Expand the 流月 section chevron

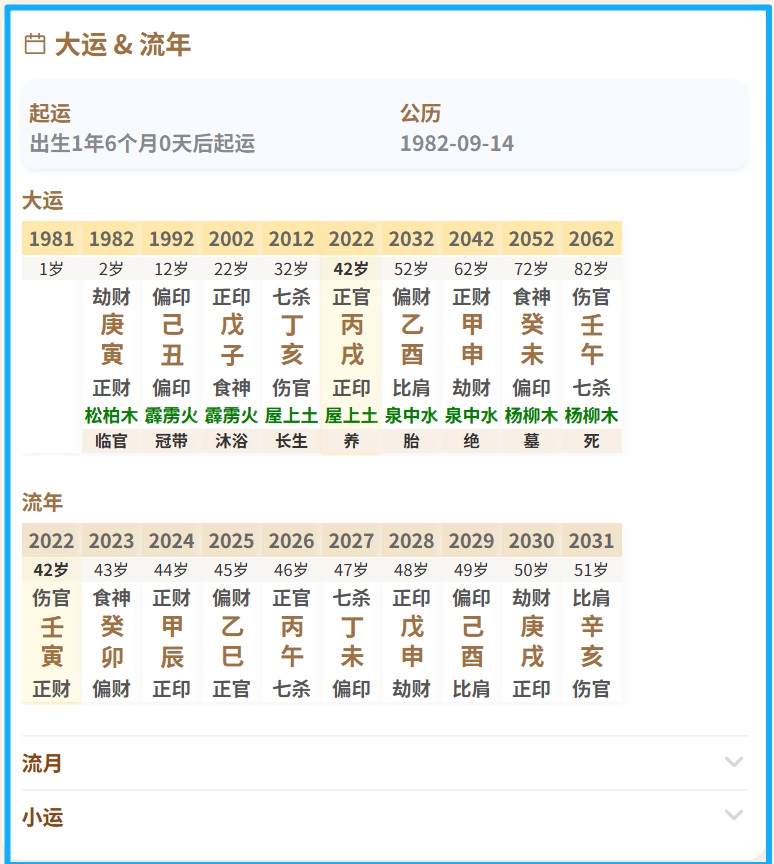(x=734, y=763)
